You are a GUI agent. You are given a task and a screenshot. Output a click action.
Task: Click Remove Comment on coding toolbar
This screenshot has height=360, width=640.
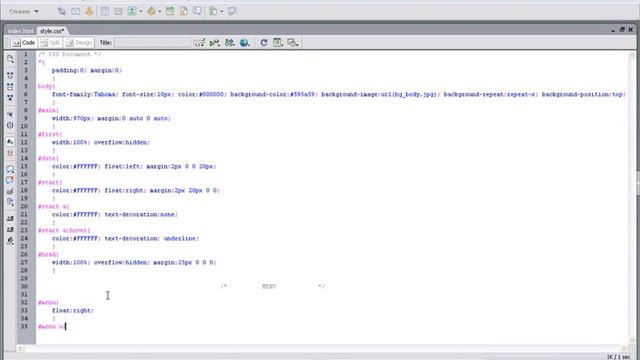(10, 180)
